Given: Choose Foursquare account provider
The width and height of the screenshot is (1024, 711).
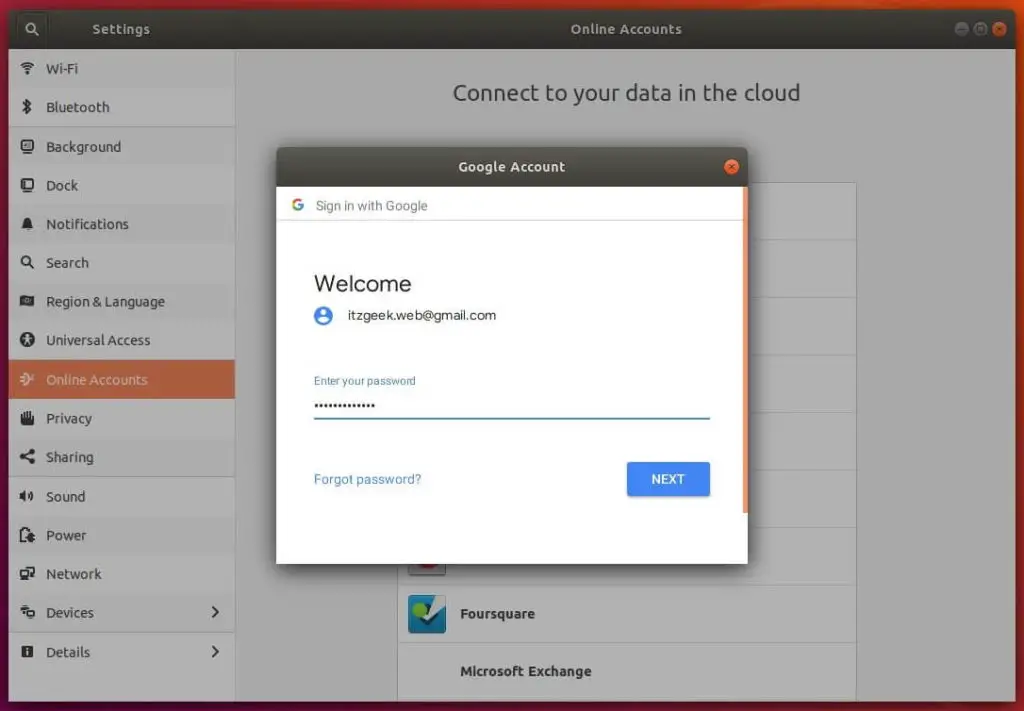Looking at the screenshot, I should point(627,614).
